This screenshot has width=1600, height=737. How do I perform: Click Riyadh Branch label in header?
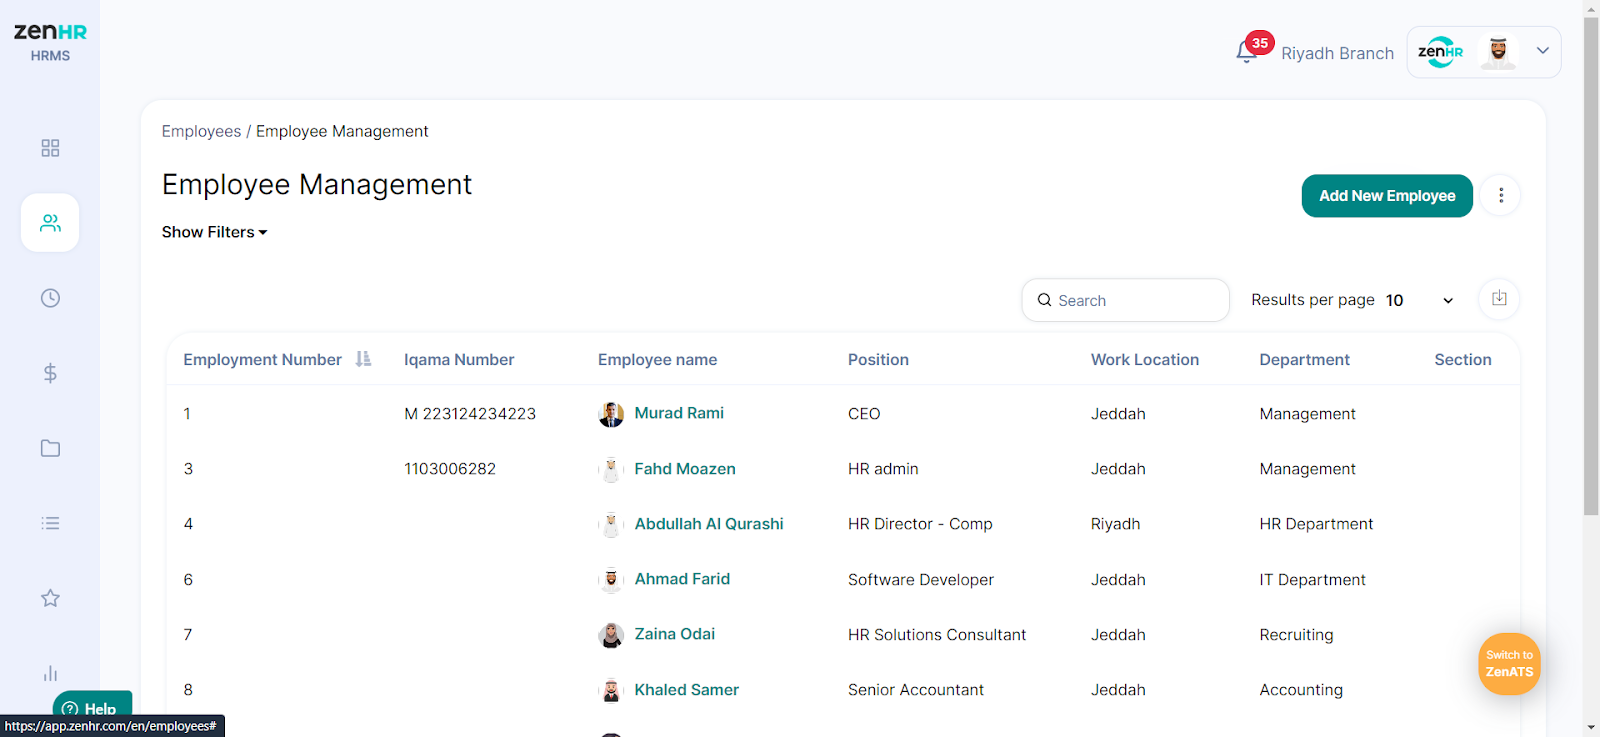pos(1337,53)
